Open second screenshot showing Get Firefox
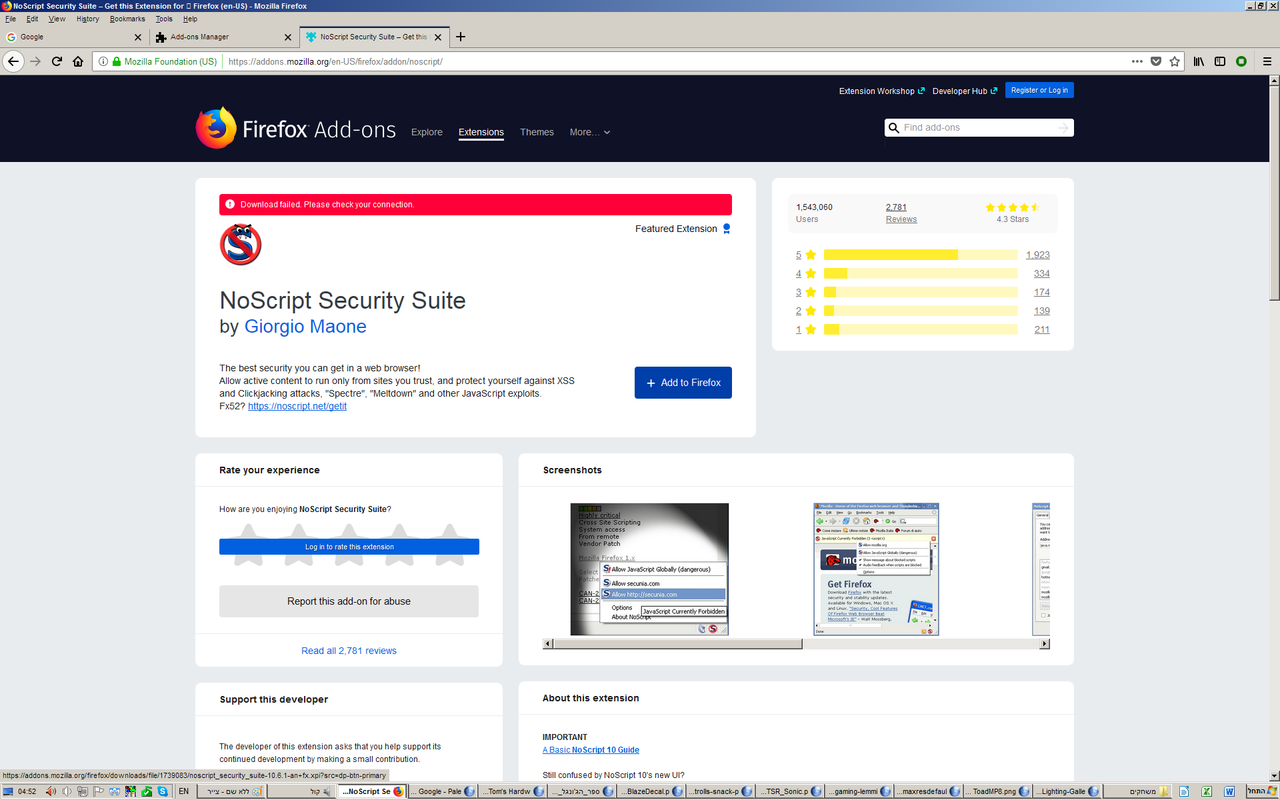This screenshot has height=800, width=1280. click(x=876, y=569)
